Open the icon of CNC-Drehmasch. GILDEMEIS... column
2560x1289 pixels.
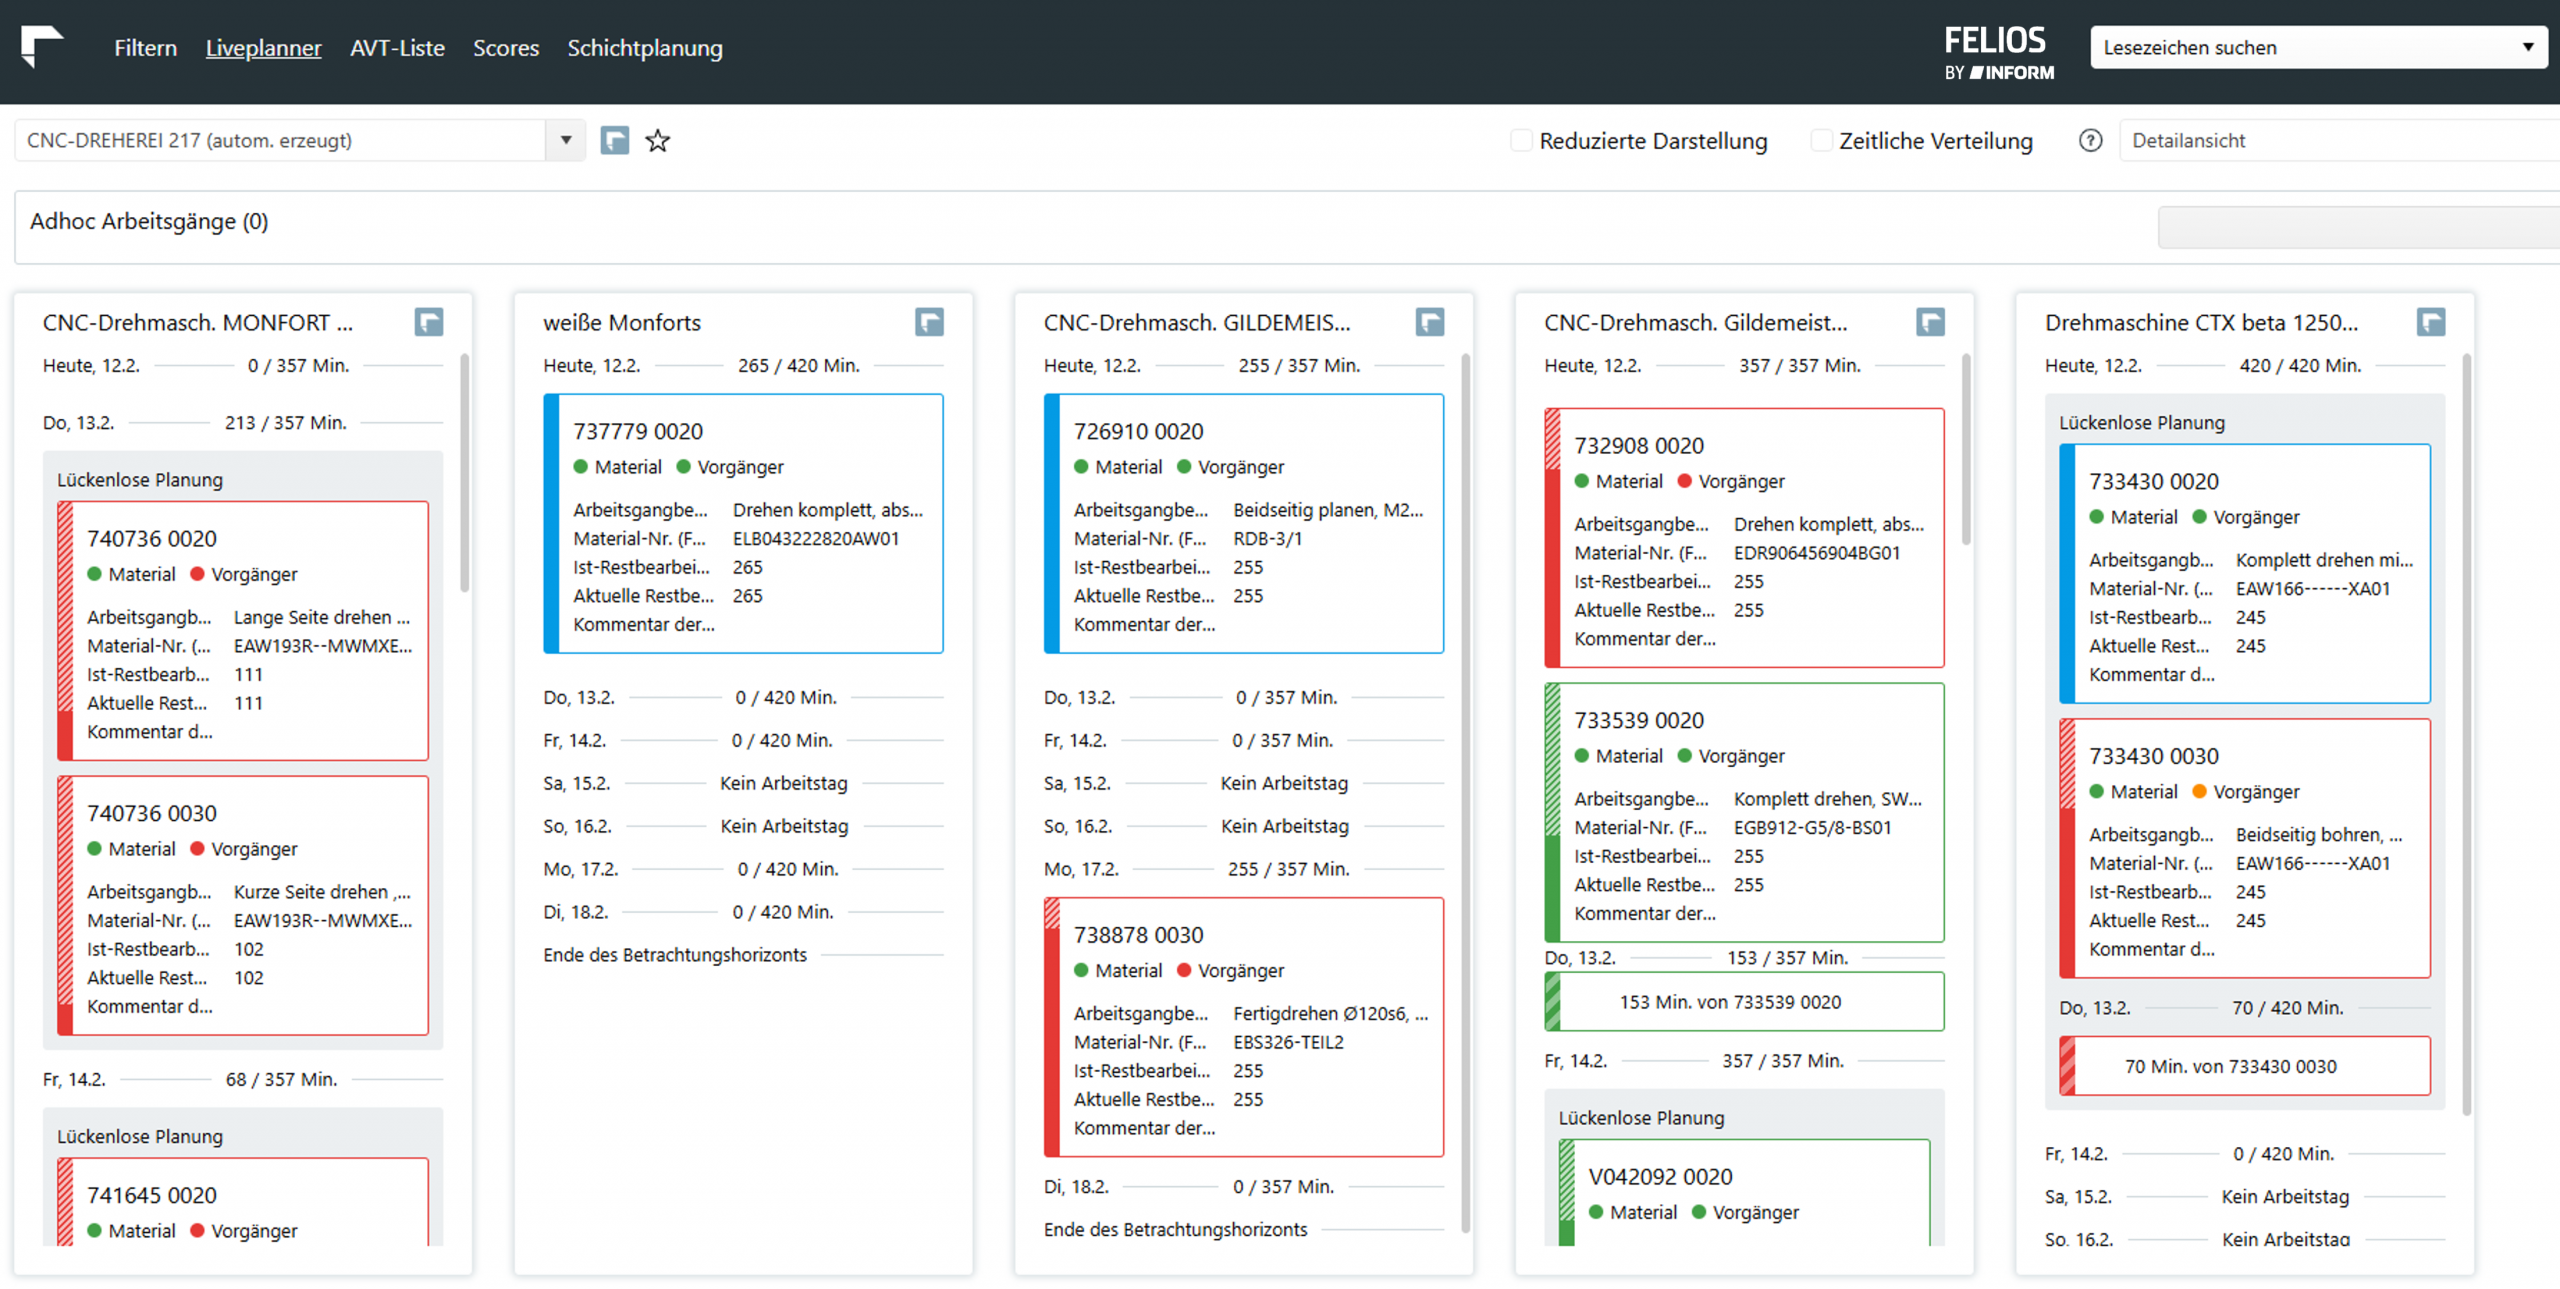coord(1430,322)
